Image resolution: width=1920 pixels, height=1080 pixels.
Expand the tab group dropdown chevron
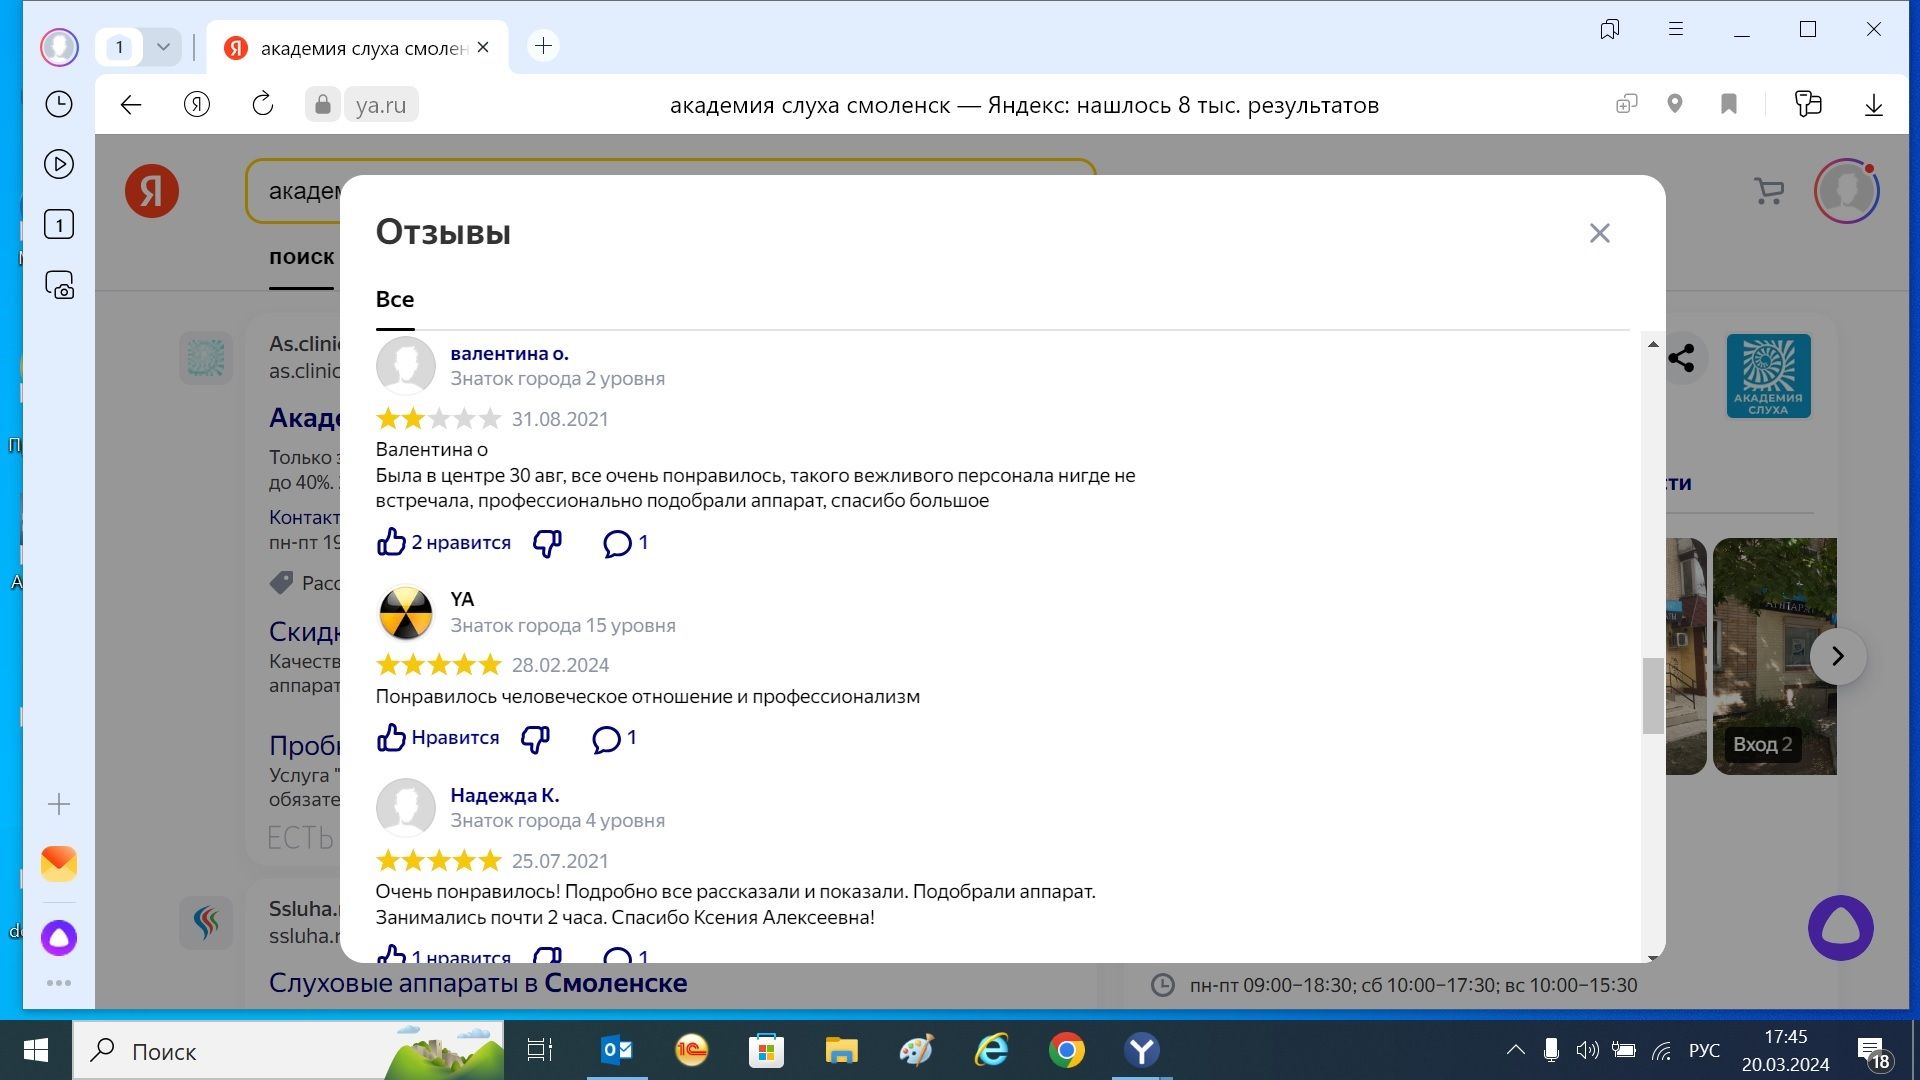(x=163, y=46)
